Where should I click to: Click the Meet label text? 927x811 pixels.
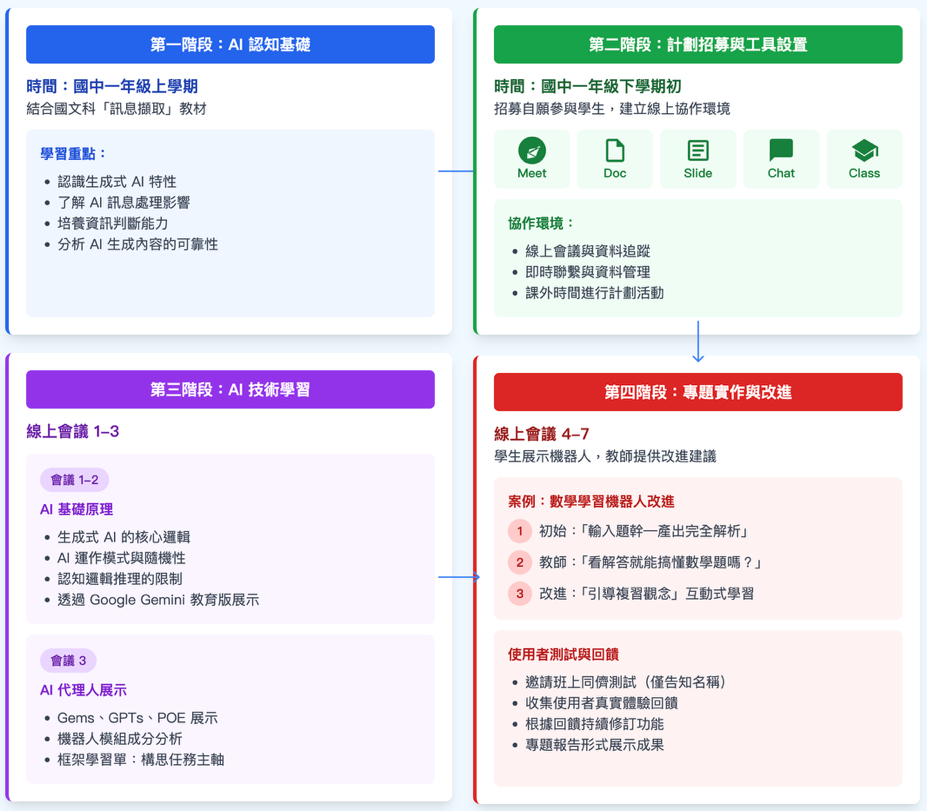(x=531, y=173)
